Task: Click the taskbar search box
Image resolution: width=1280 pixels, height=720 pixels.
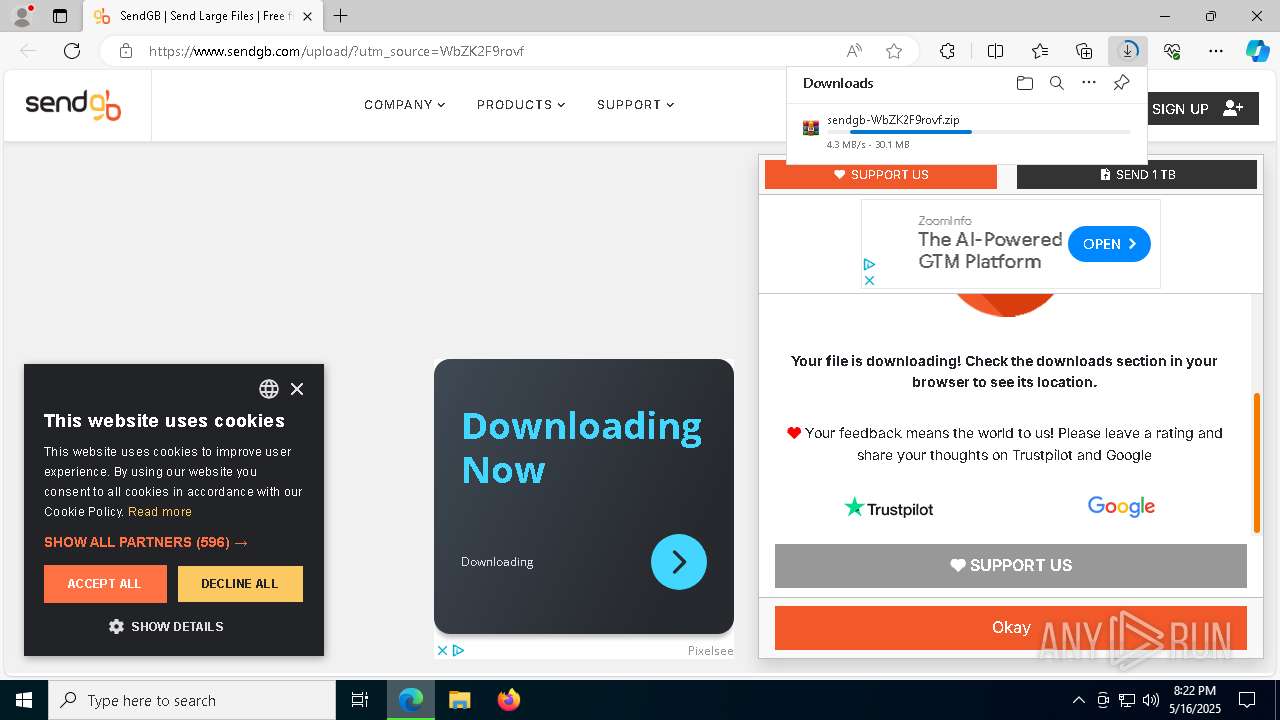Action: 192,700
